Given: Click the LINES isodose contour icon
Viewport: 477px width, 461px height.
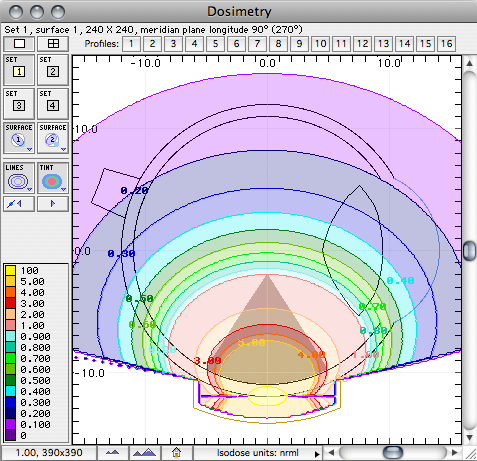Looking at the screenshot, I should click(x=19, y=178).
